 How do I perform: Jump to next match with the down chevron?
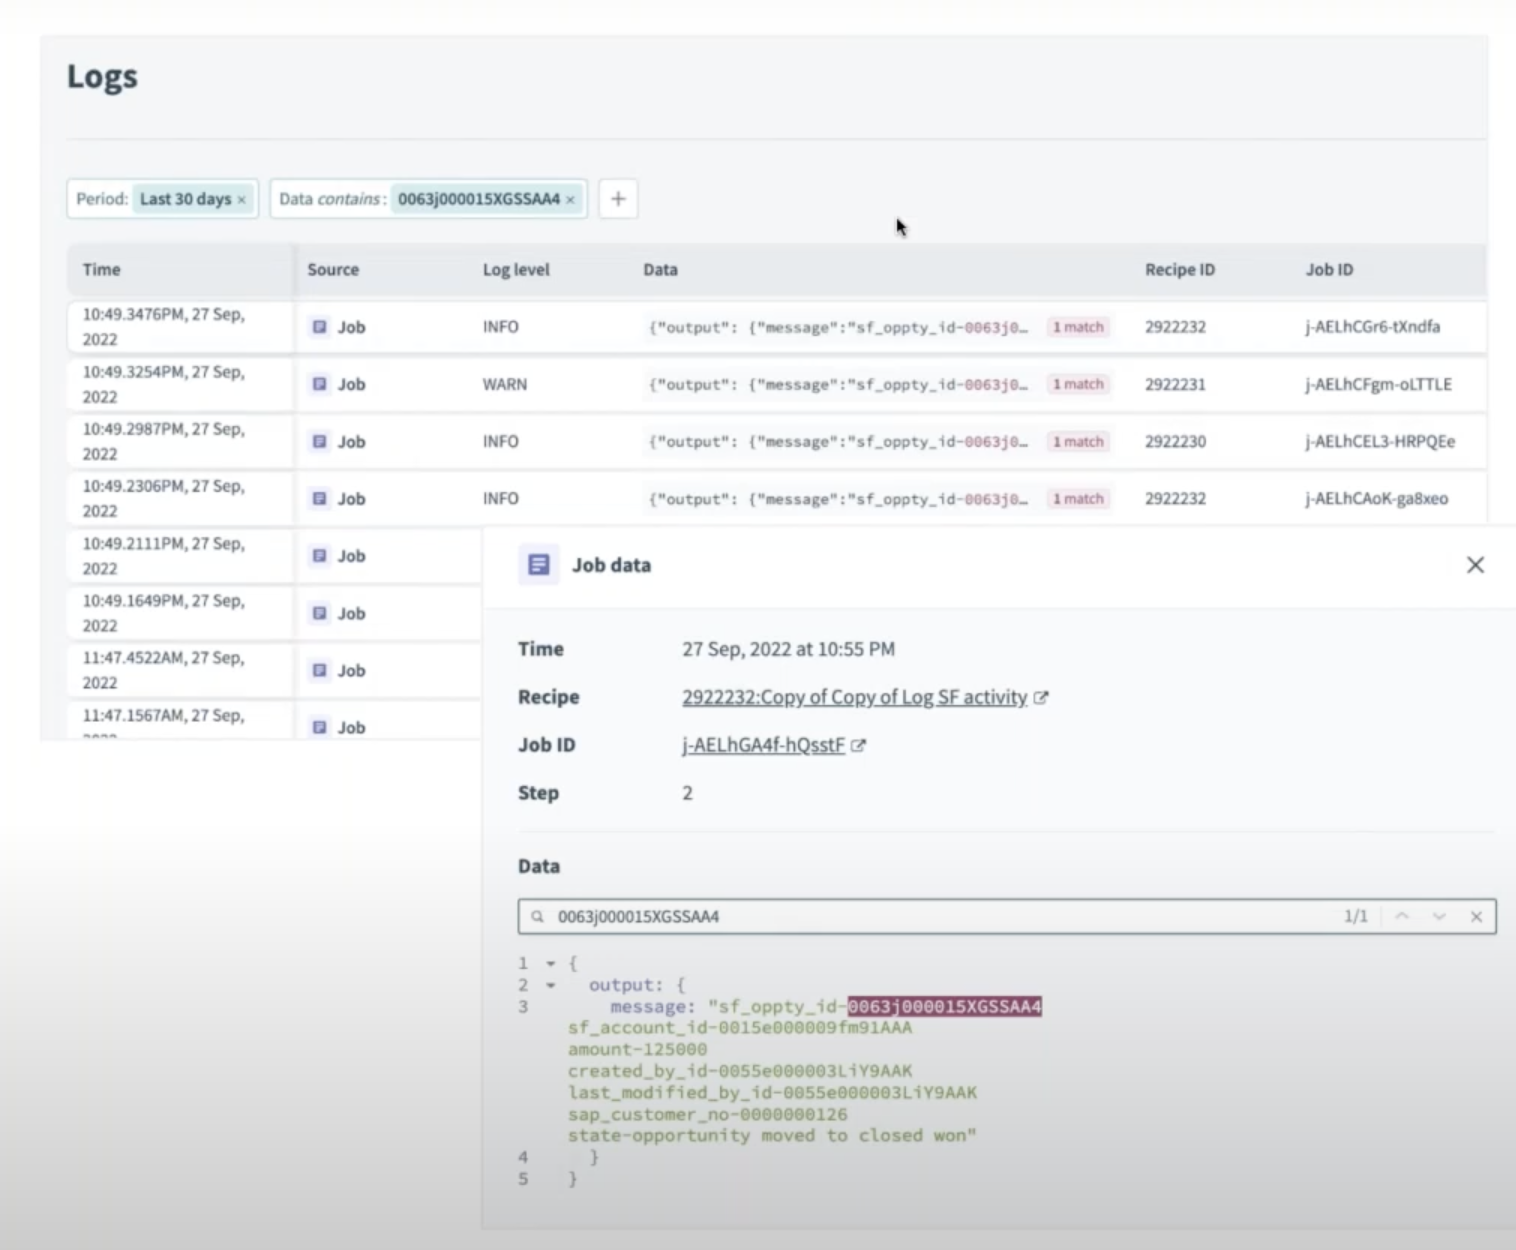[x=1439, y=916]
